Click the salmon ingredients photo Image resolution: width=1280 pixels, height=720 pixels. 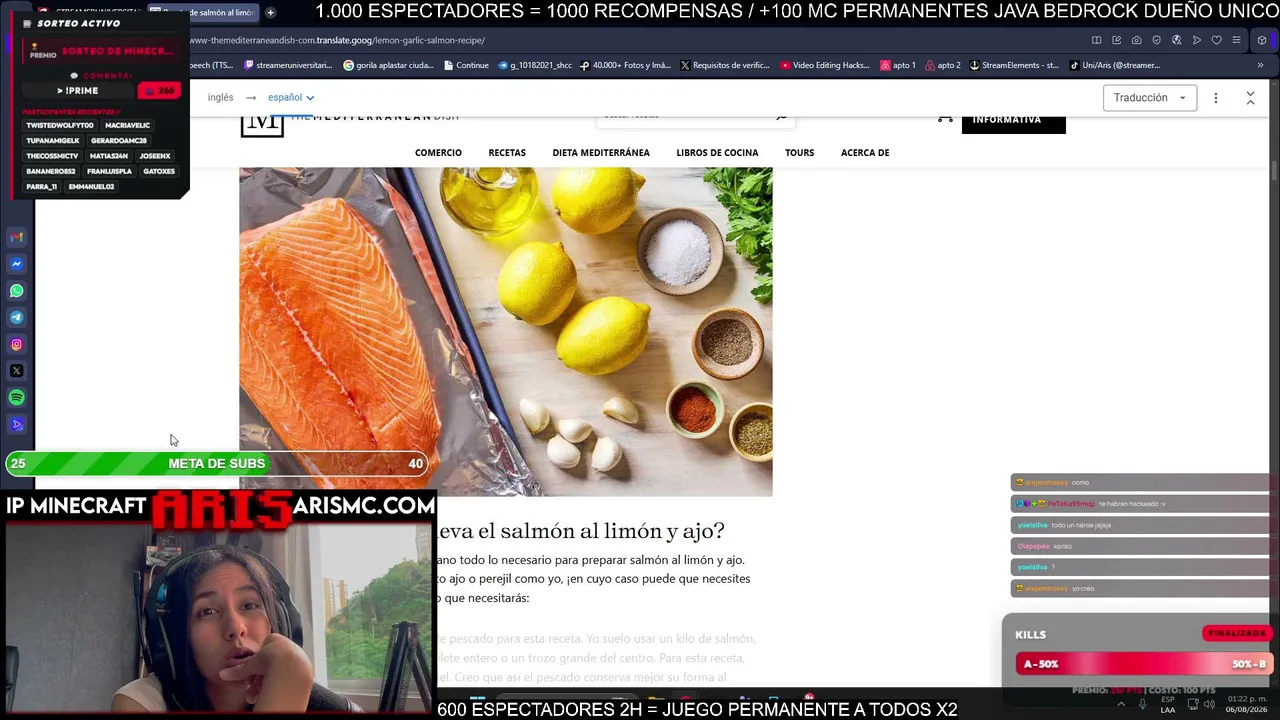tap(506, 332)
